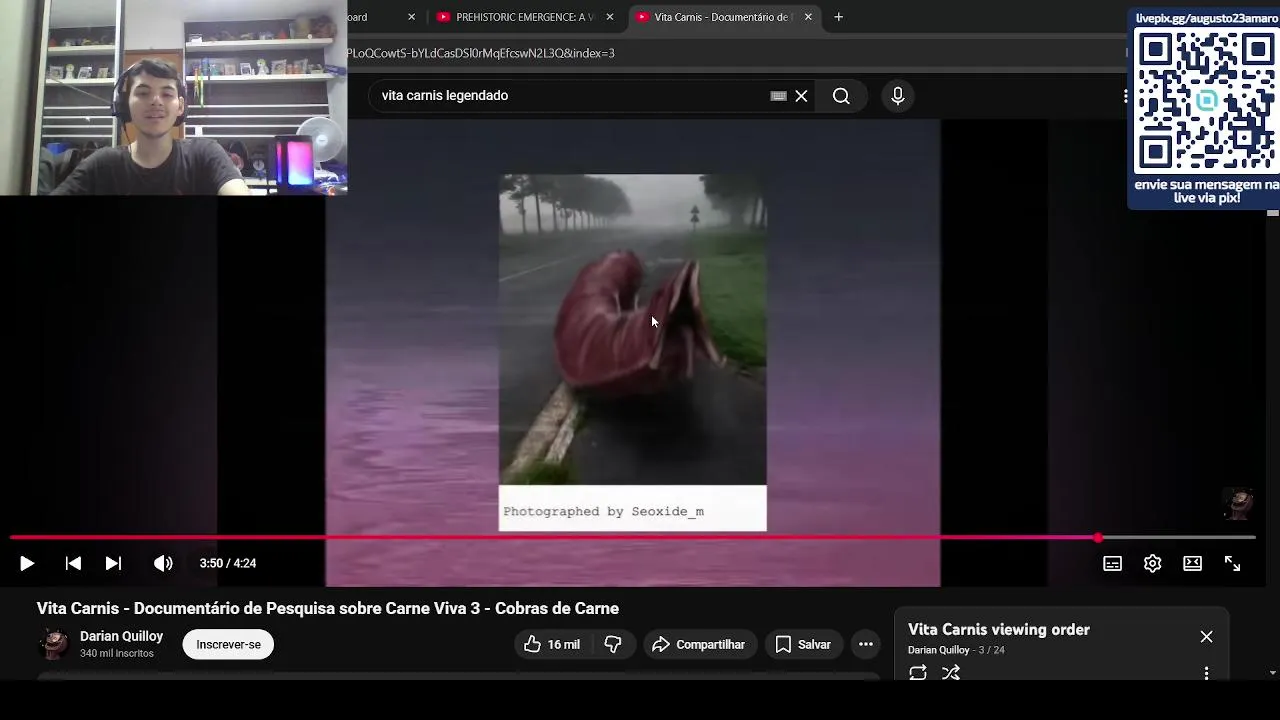
Task: Like the video with 16 mil
Action: 551,645
